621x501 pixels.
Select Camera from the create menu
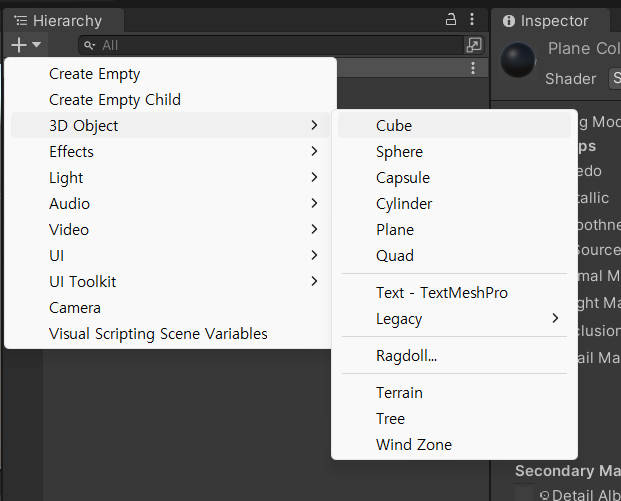pyautogui.click(x=75, y=308)
